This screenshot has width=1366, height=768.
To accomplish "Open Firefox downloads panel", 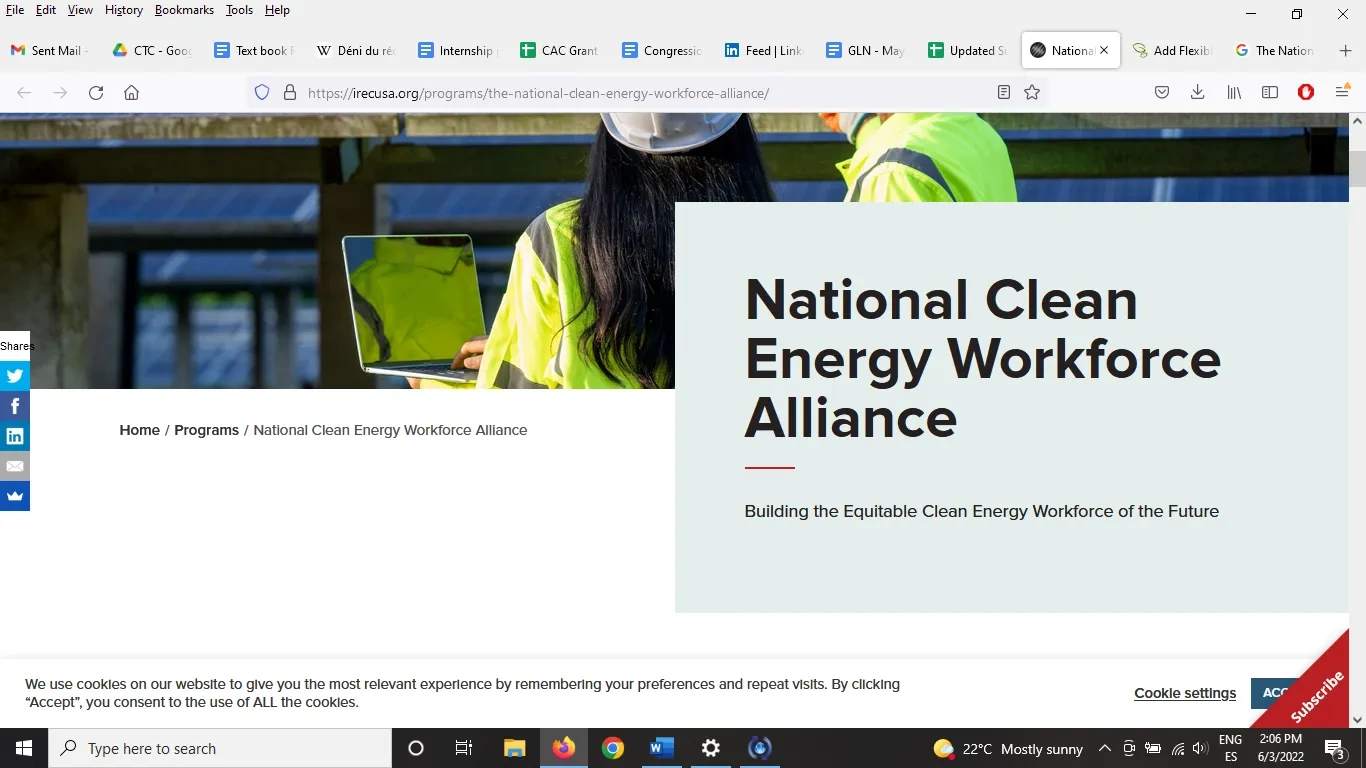I will [1197, 93].
